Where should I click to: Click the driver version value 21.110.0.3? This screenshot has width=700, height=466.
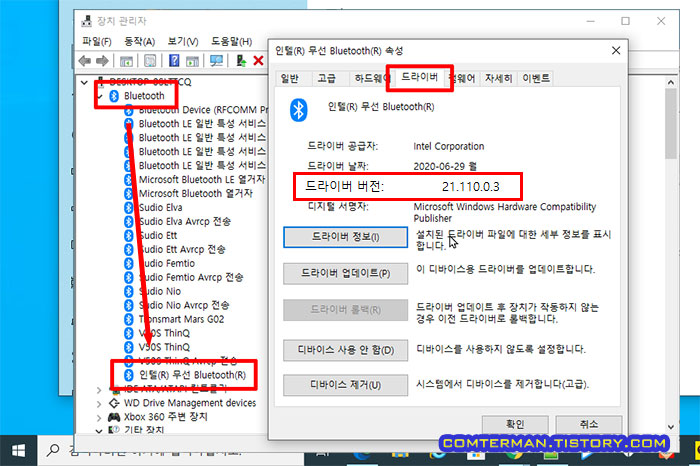pyautogui.click(x=471, y=187)
